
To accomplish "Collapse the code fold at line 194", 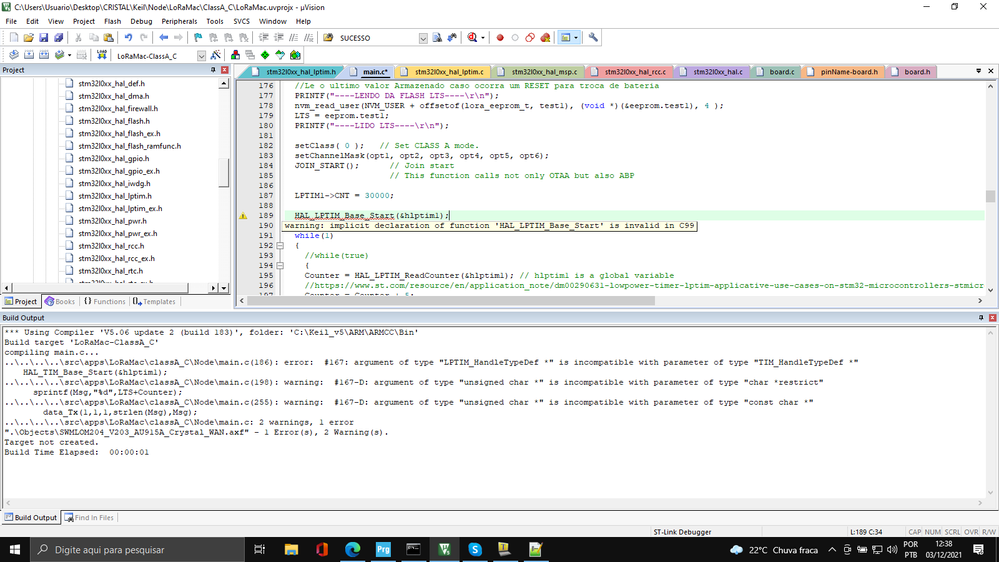I will [280, 266].
